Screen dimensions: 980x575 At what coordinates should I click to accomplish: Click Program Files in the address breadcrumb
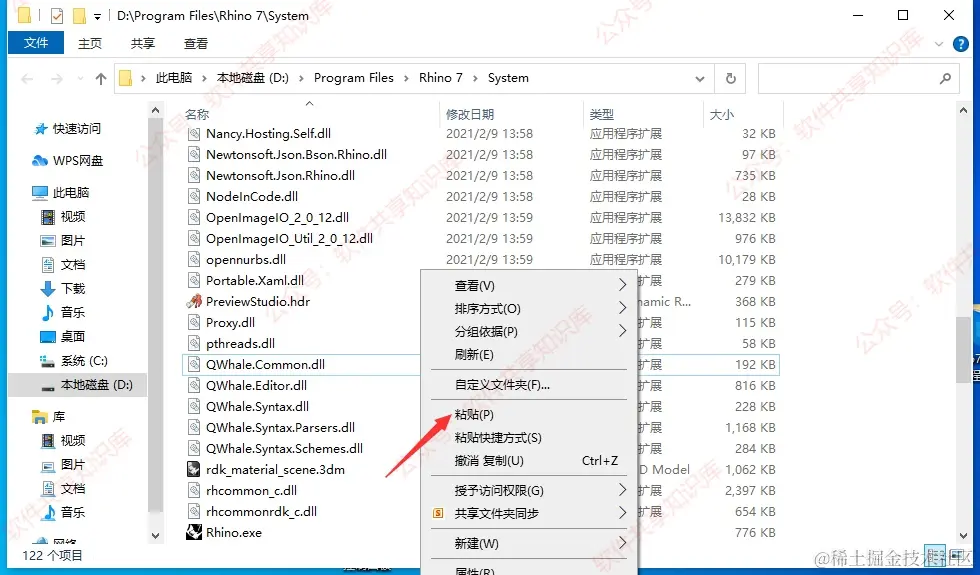tap(354, 78)
